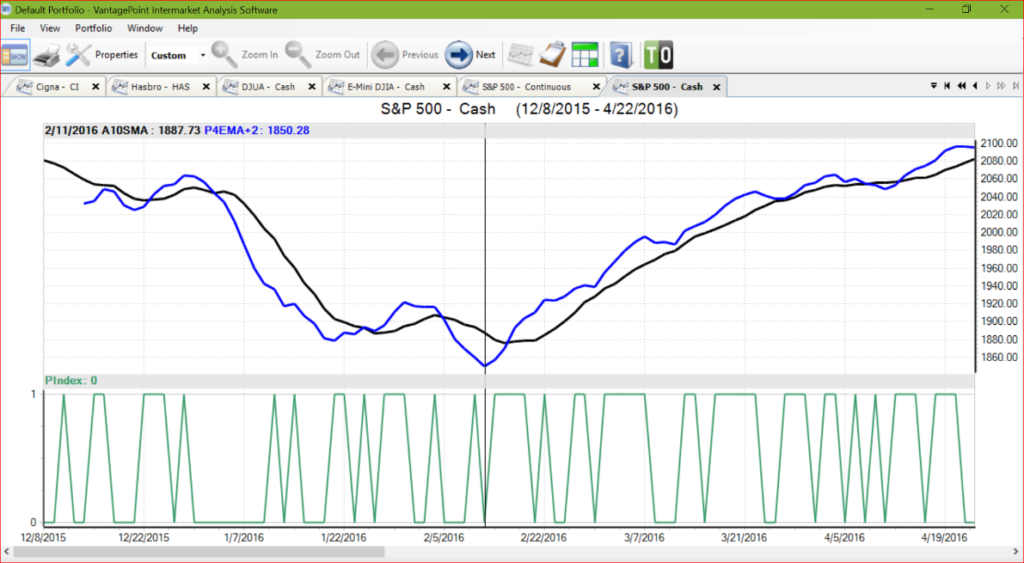The width and height of the screenshot is (1024, 563).
Task: Click the A10SMA : 1887.73 readout
Action: coord(151,130)
